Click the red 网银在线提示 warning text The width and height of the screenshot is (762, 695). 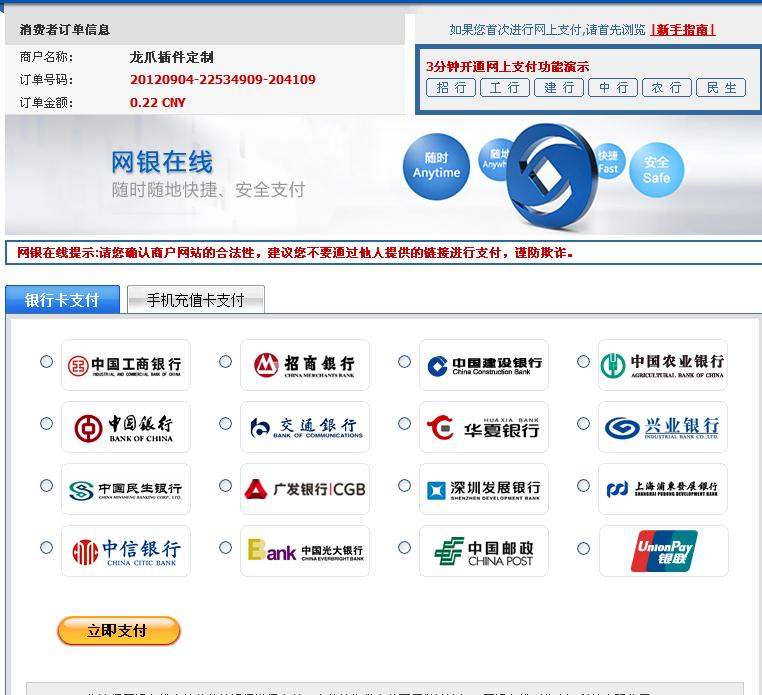(295, 253)
